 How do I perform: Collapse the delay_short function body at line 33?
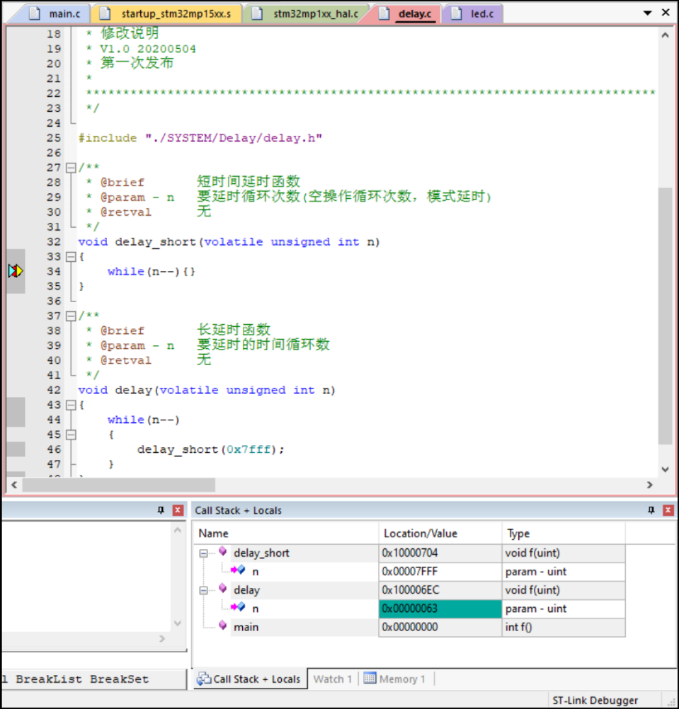coord(71,257)
